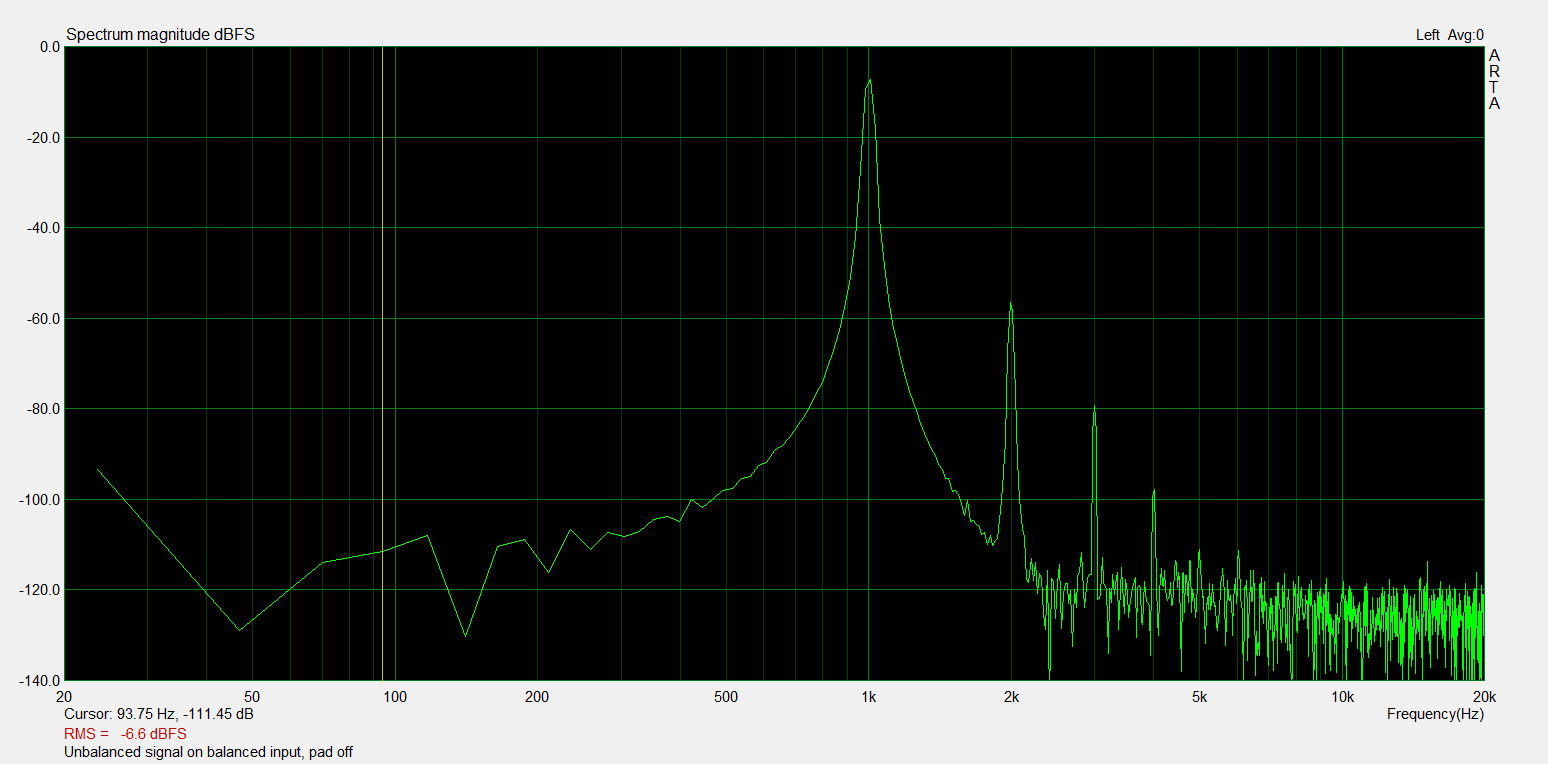This screenshot has height=764, width=1548.
Task: Click the '-80.0' y-axis label
Action: (x=45, y=408)
